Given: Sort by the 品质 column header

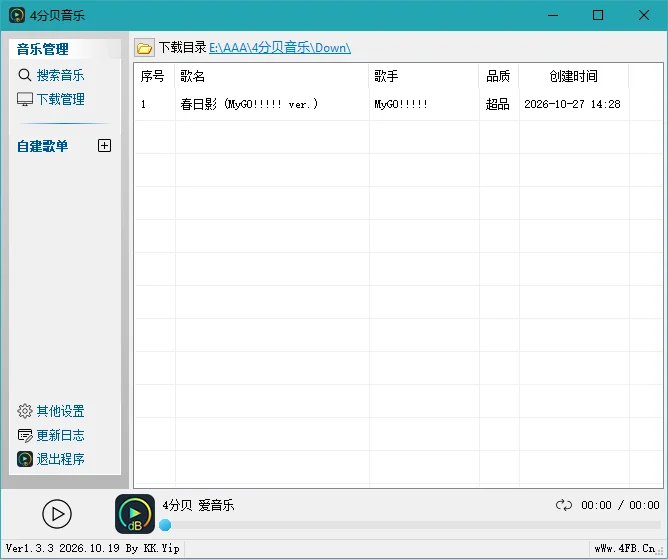Looking at the screenshot, I should tap(499, 76).
